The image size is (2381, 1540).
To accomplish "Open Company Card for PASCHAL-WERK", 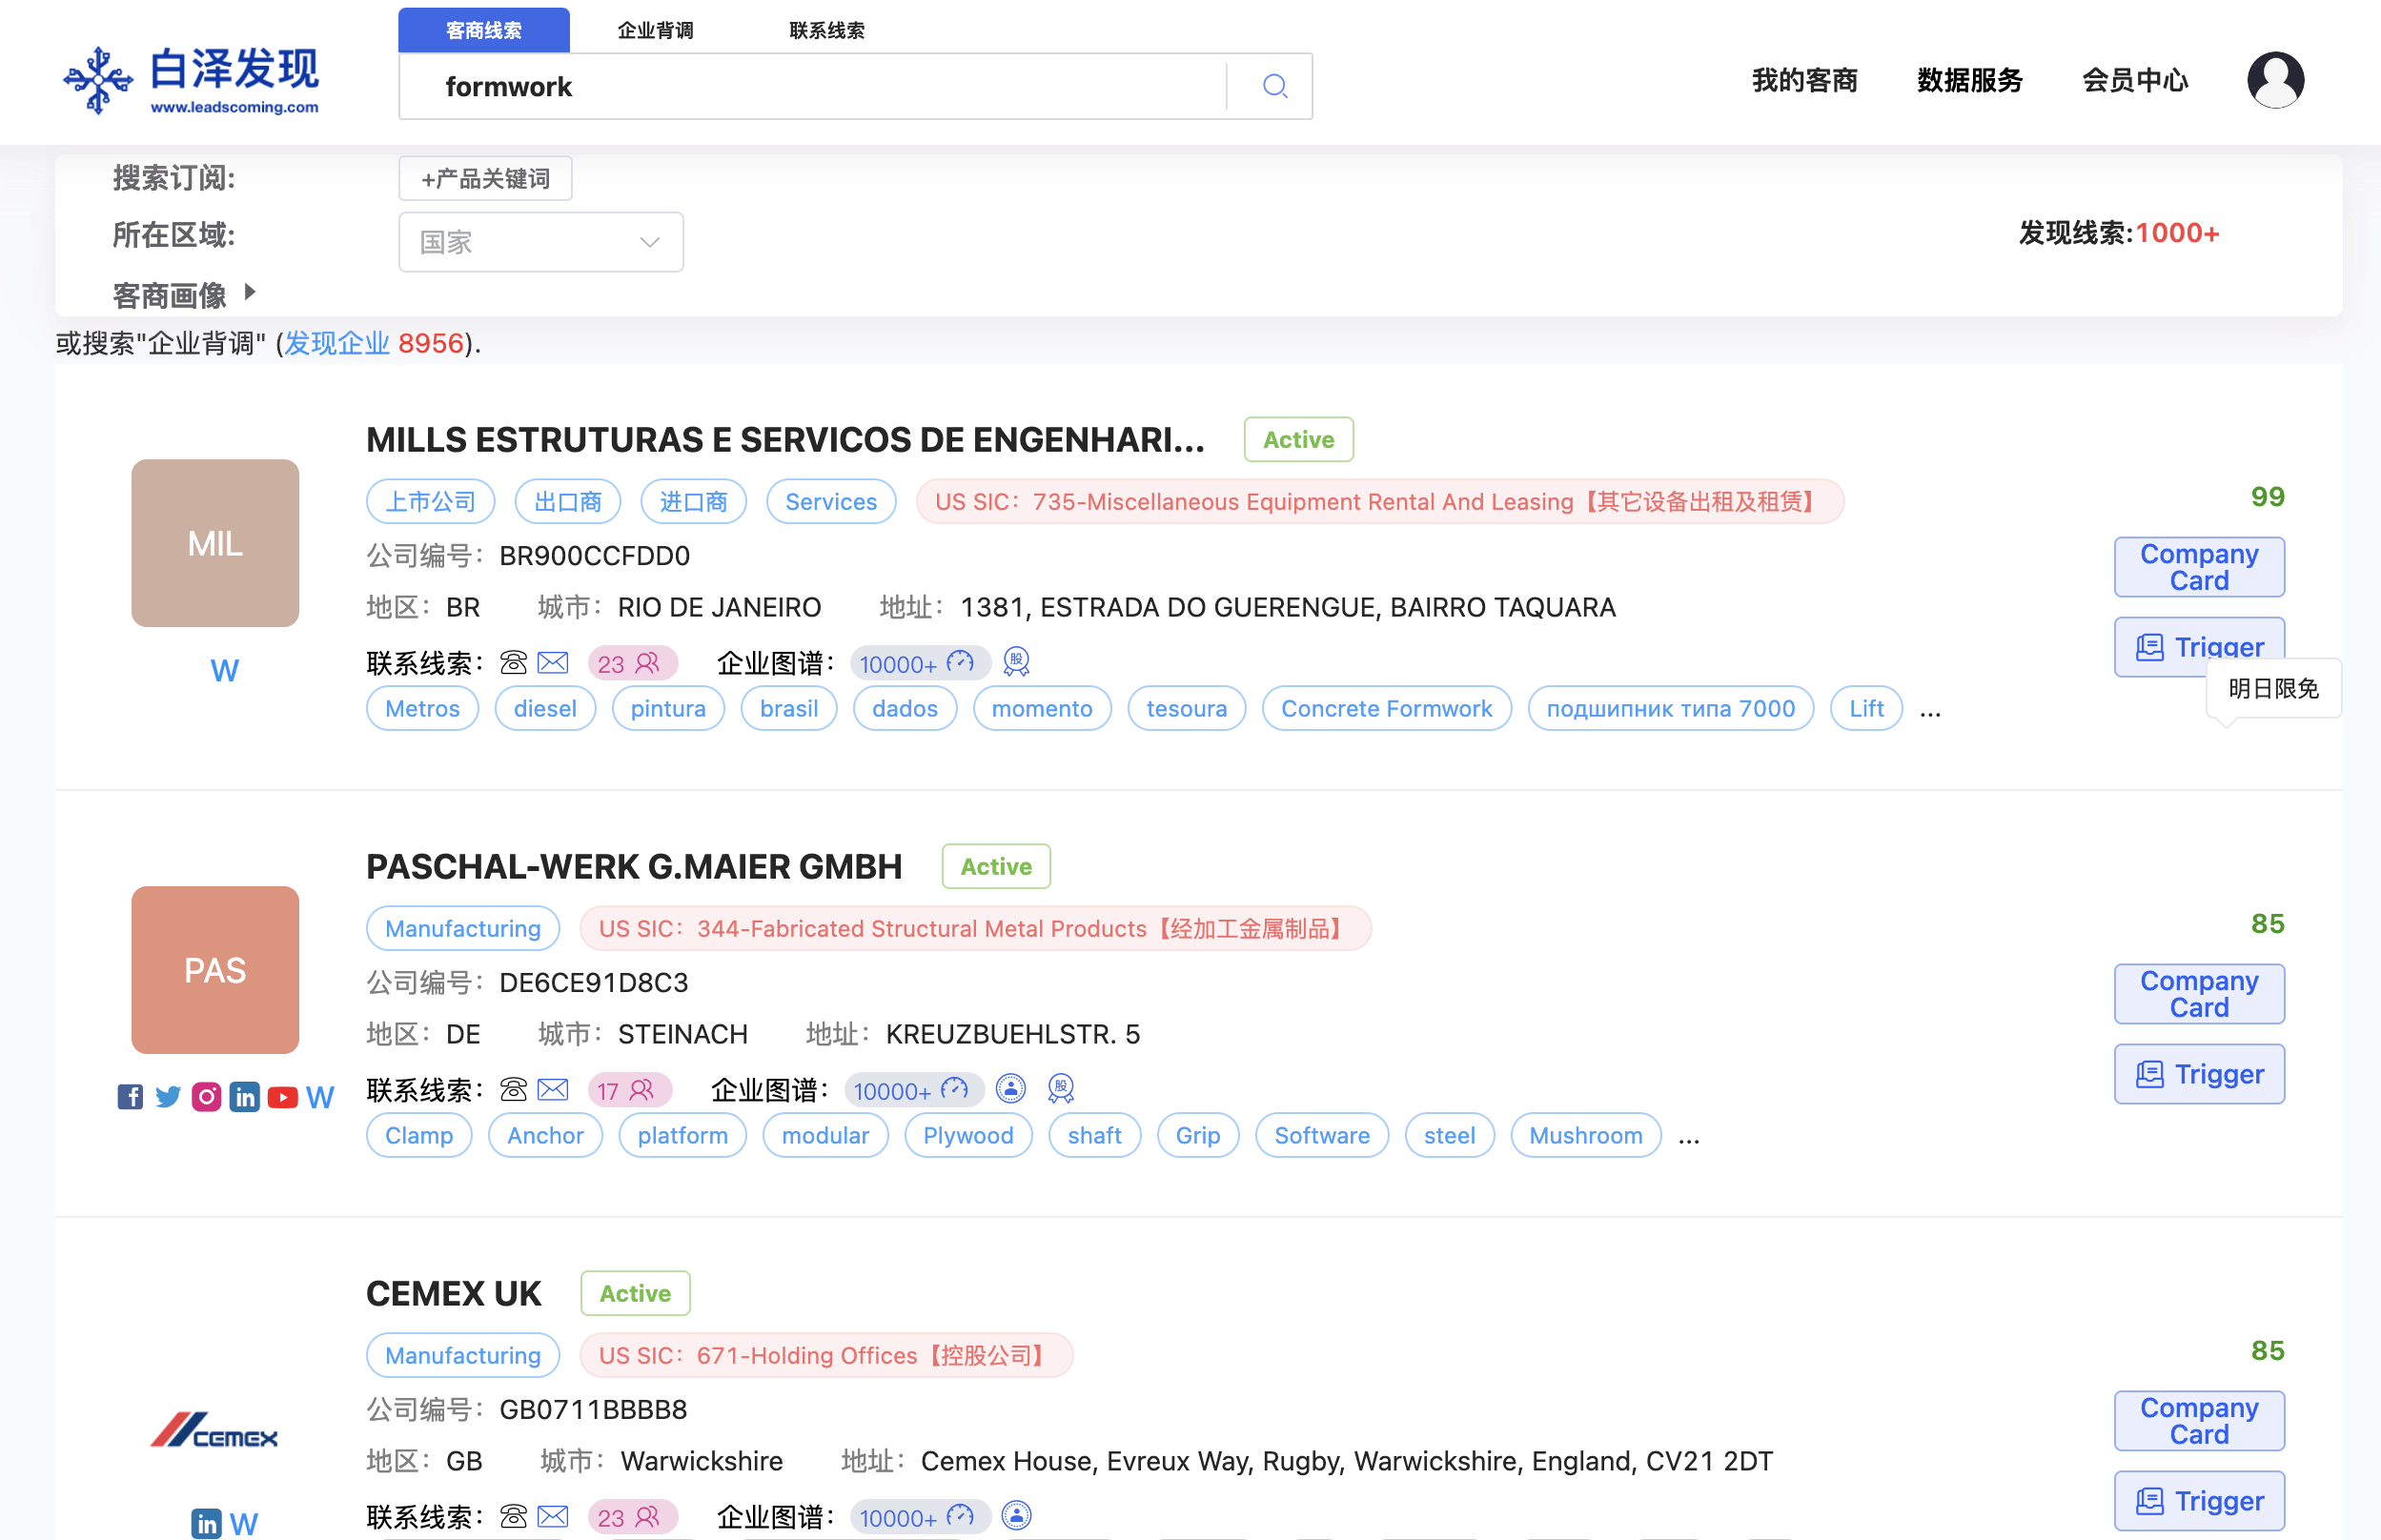I will (2198, 994).
